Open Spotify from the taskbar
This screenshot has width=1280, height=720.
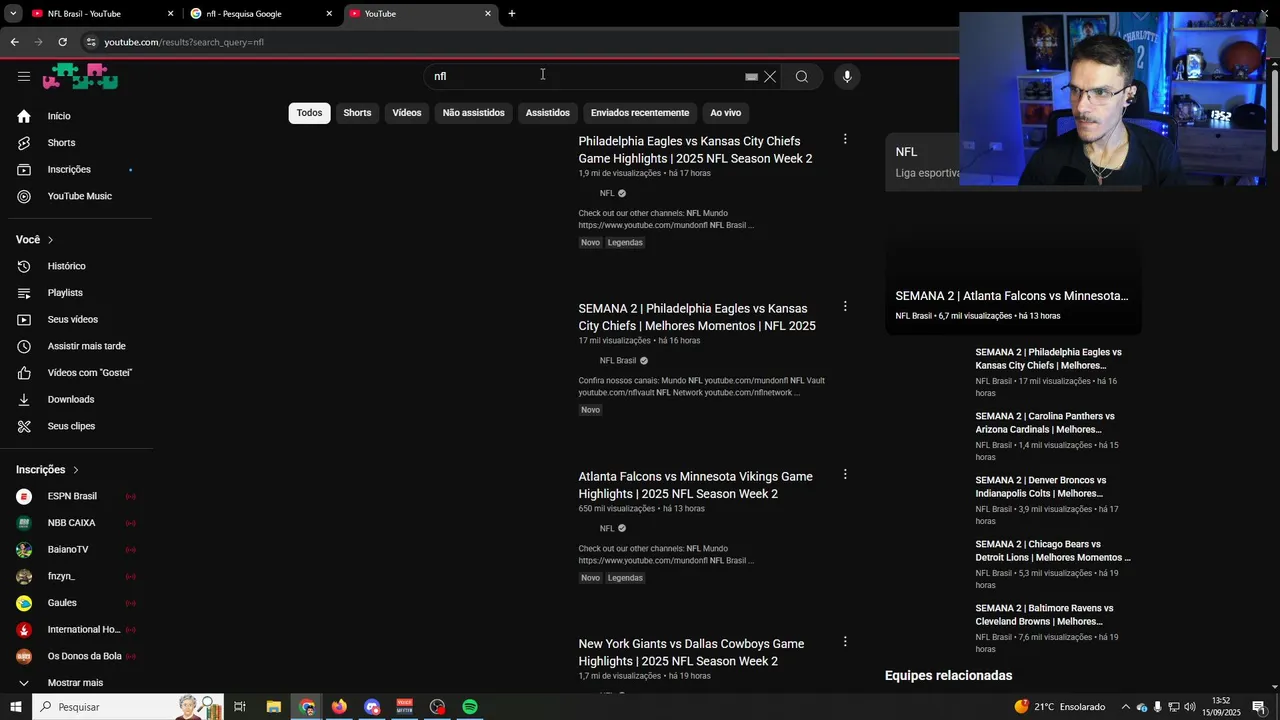tap(470, 707)
